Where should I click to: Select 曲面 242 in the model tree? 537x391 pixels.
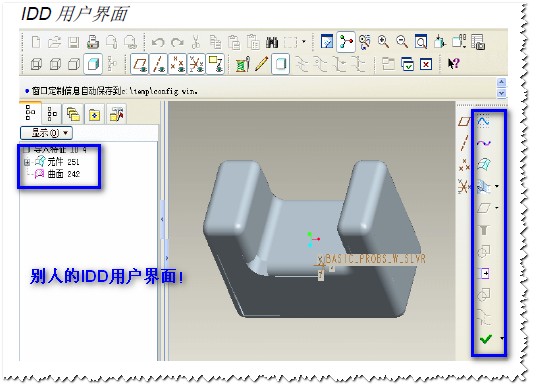(58, 174)
